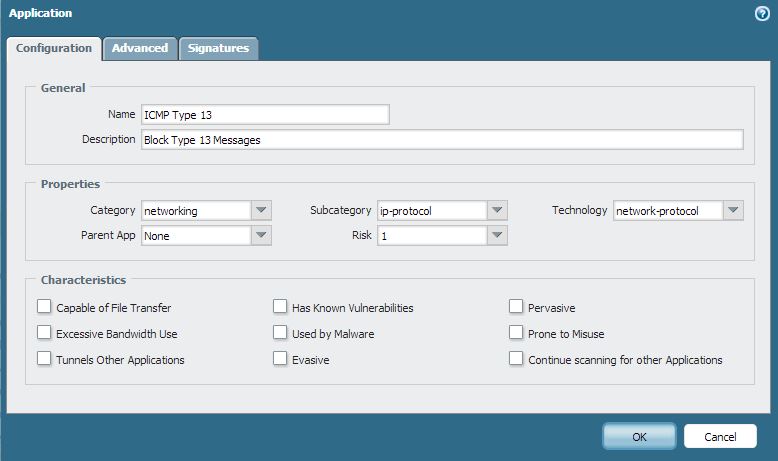
Task: Toggle Tunnels Other Applications checkbox
Action: point(44,358)
